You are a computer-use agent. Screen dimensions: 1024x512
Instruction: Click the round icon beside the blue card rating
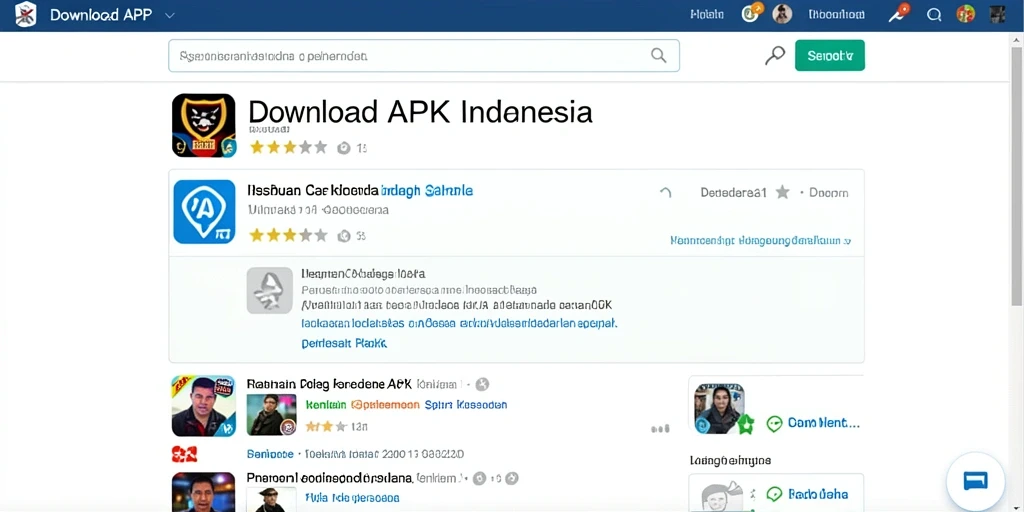[x=344, y=236]
